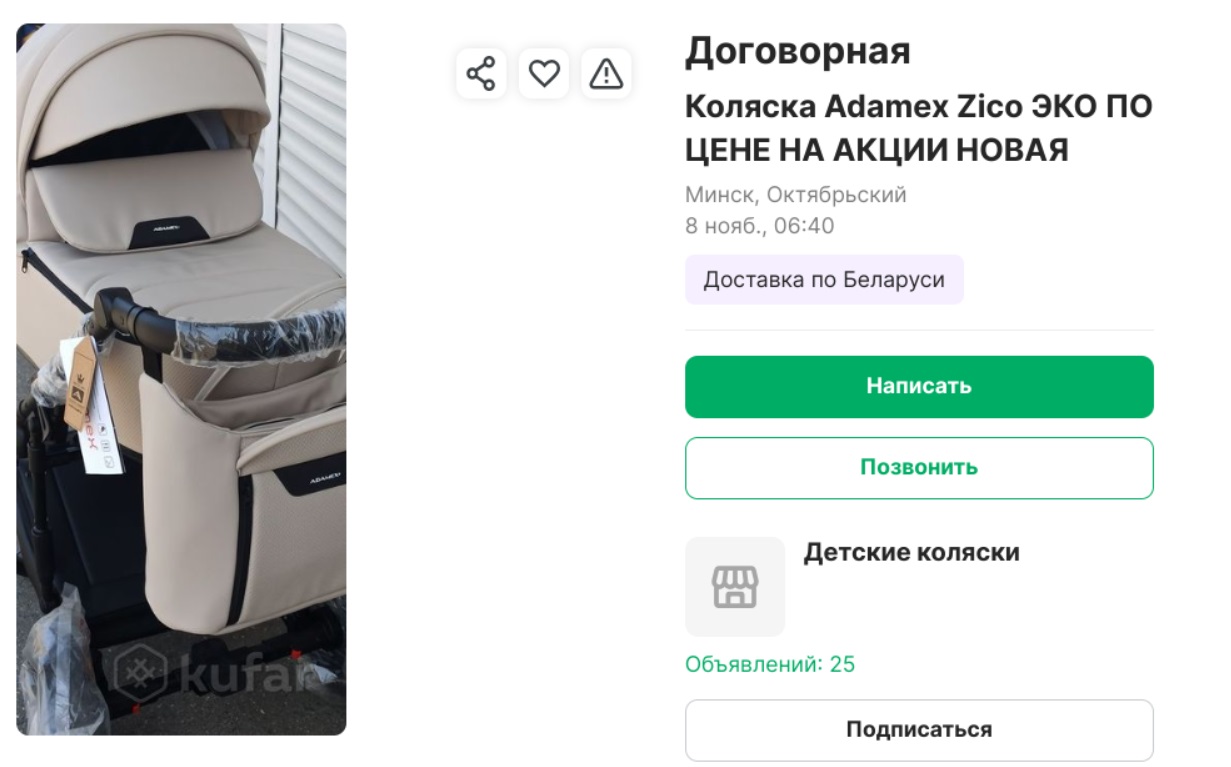Add the stroller listing to favorites via heart icon
Viewport: 1231px width, 767px height.
tap(543, 71)
